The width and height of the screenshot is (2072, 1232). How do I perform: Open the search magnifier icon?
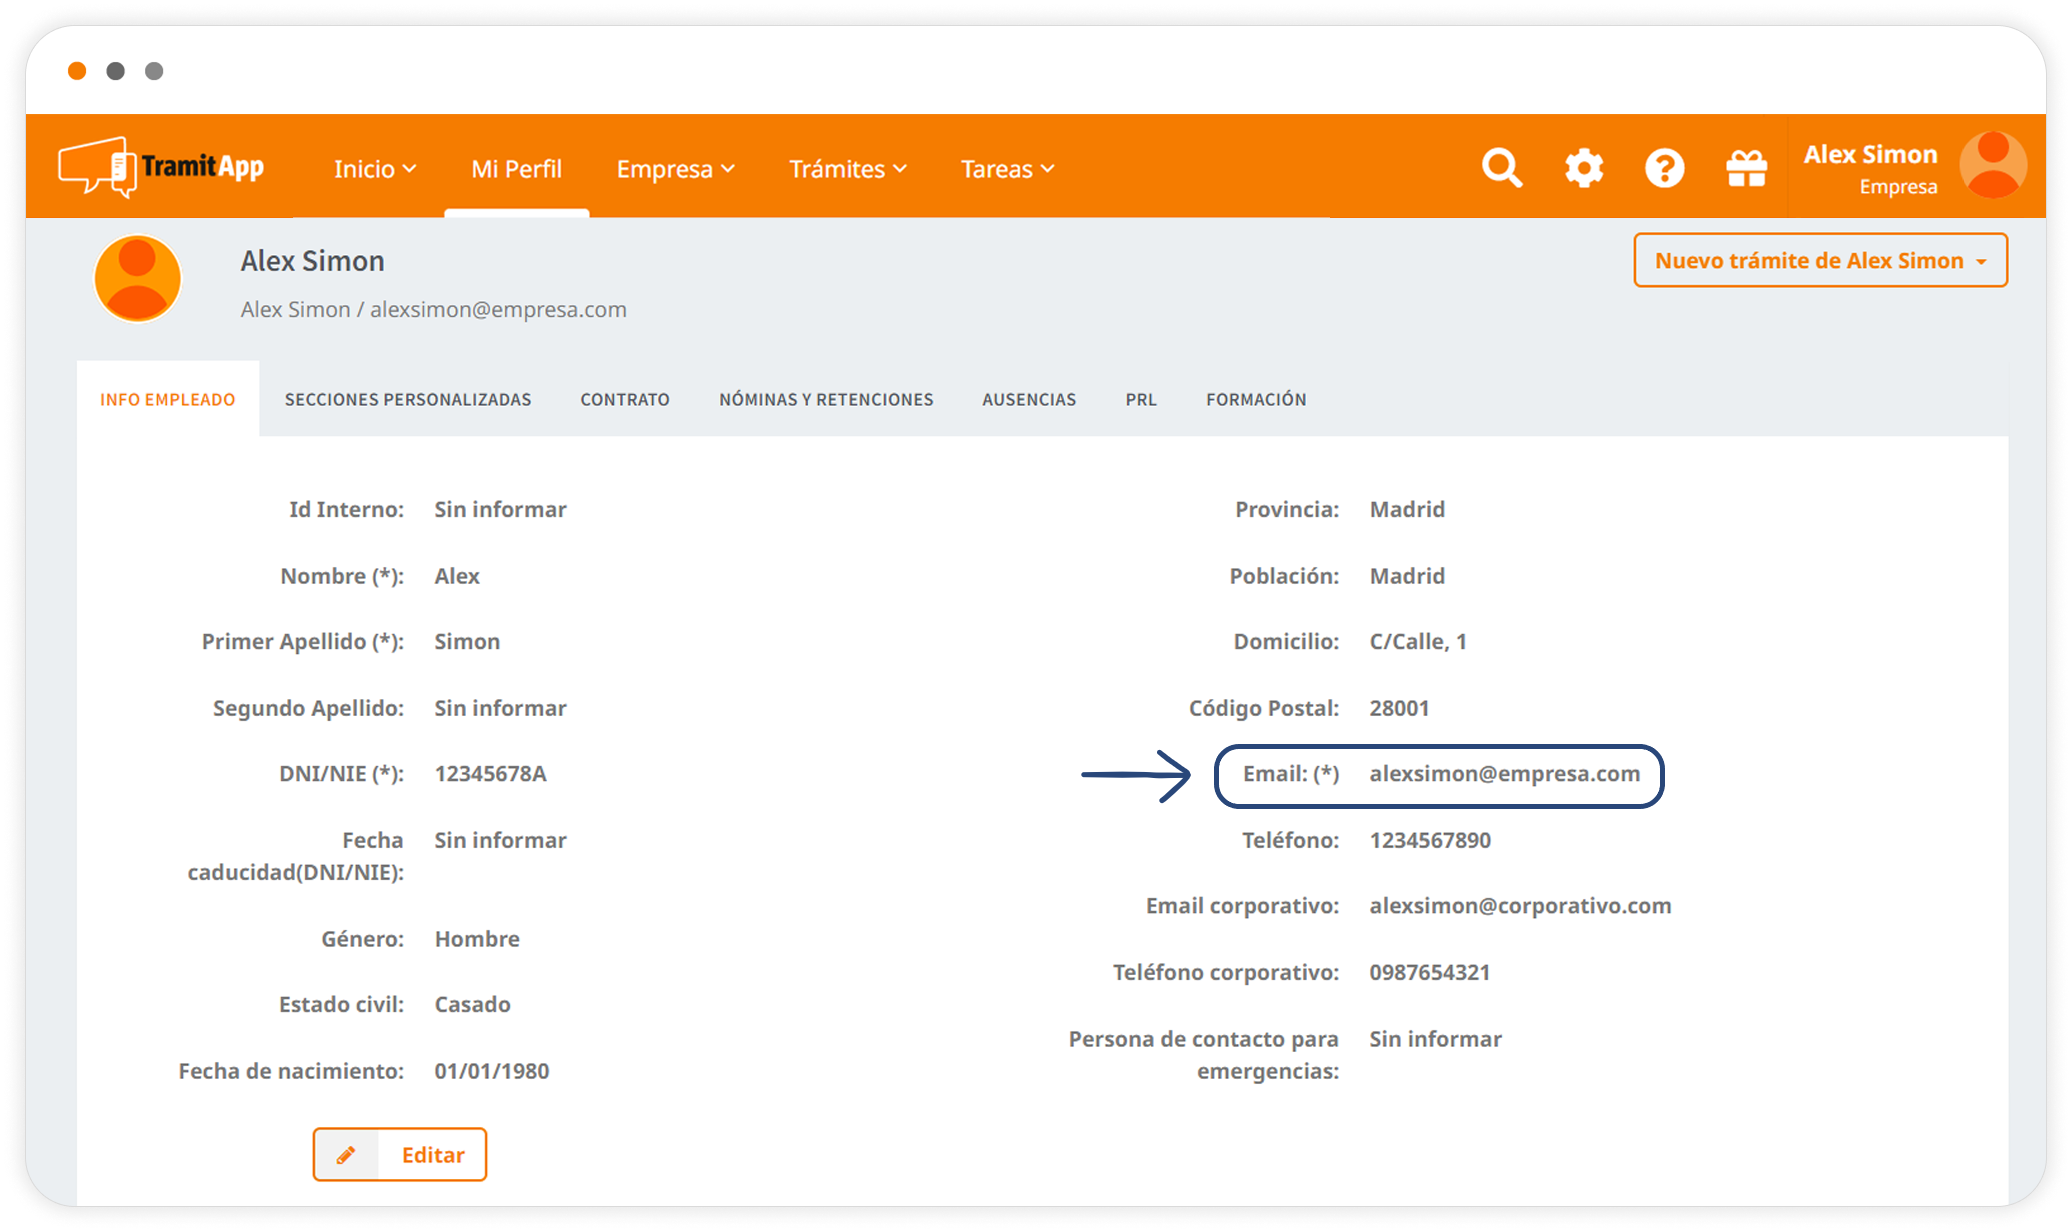(x=1501, y=168)
